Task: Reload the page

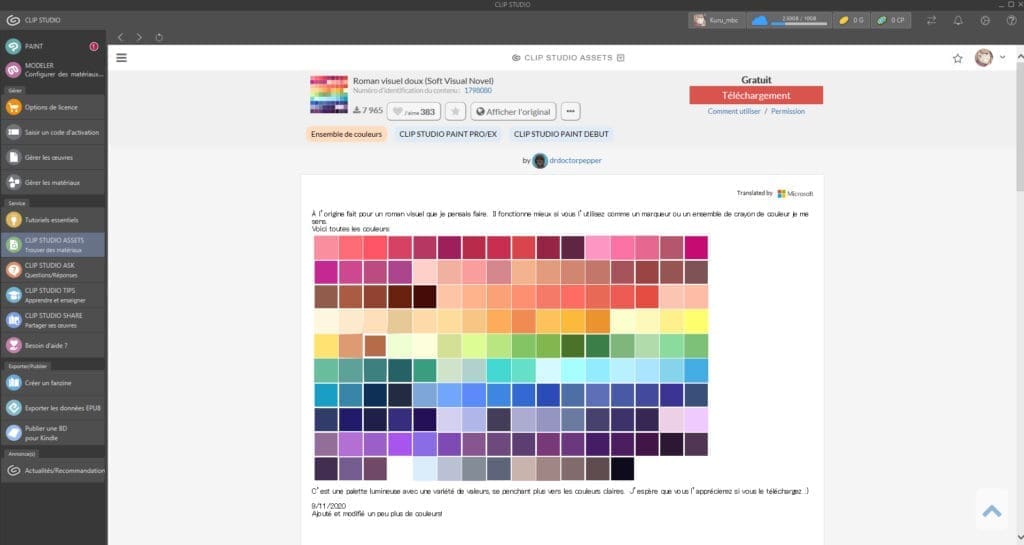Action: point(159,37)
